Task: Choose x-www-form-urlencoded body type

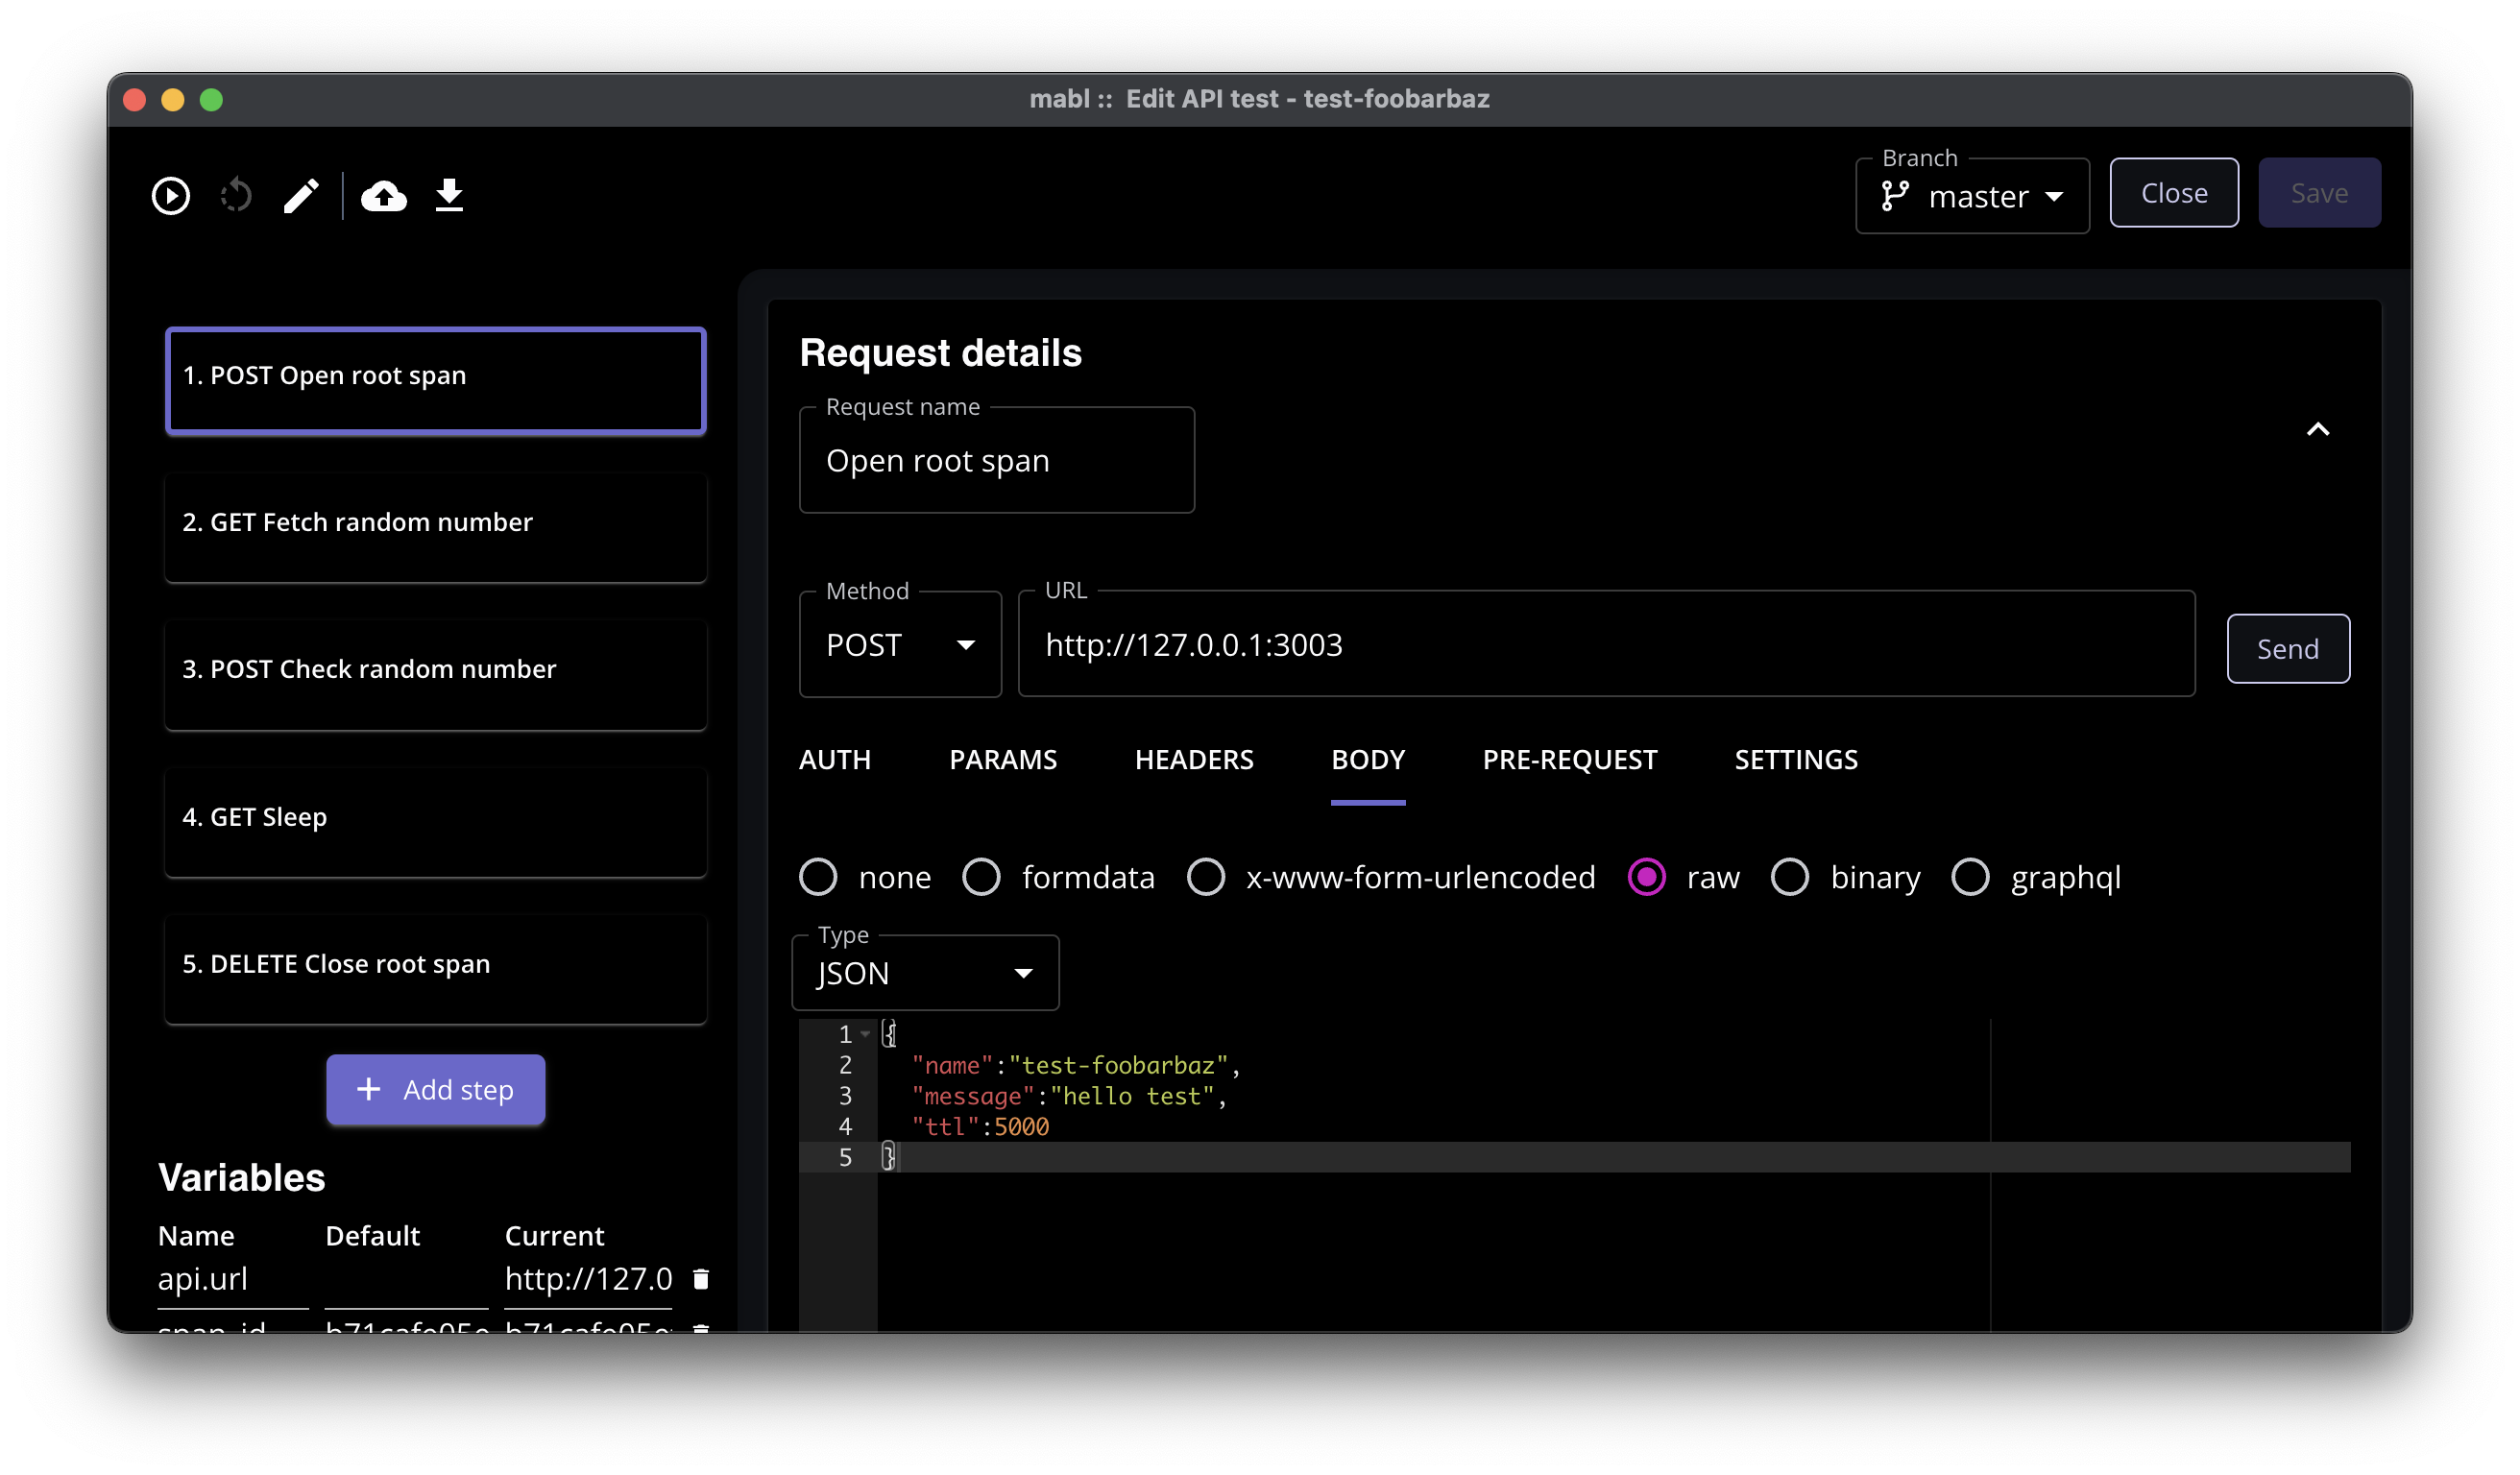Action: pyautogui.click(x=1206, y=877)
